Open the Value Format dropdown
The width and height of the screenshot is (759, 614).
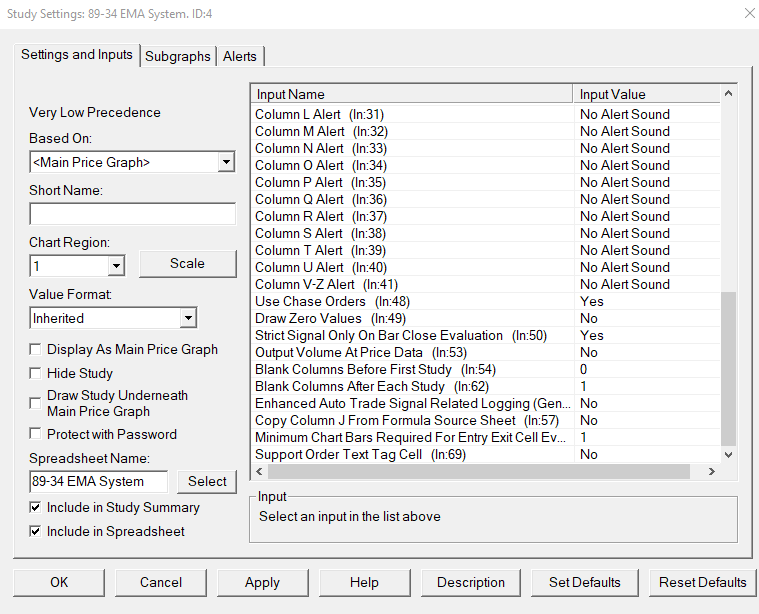(188, 318)
